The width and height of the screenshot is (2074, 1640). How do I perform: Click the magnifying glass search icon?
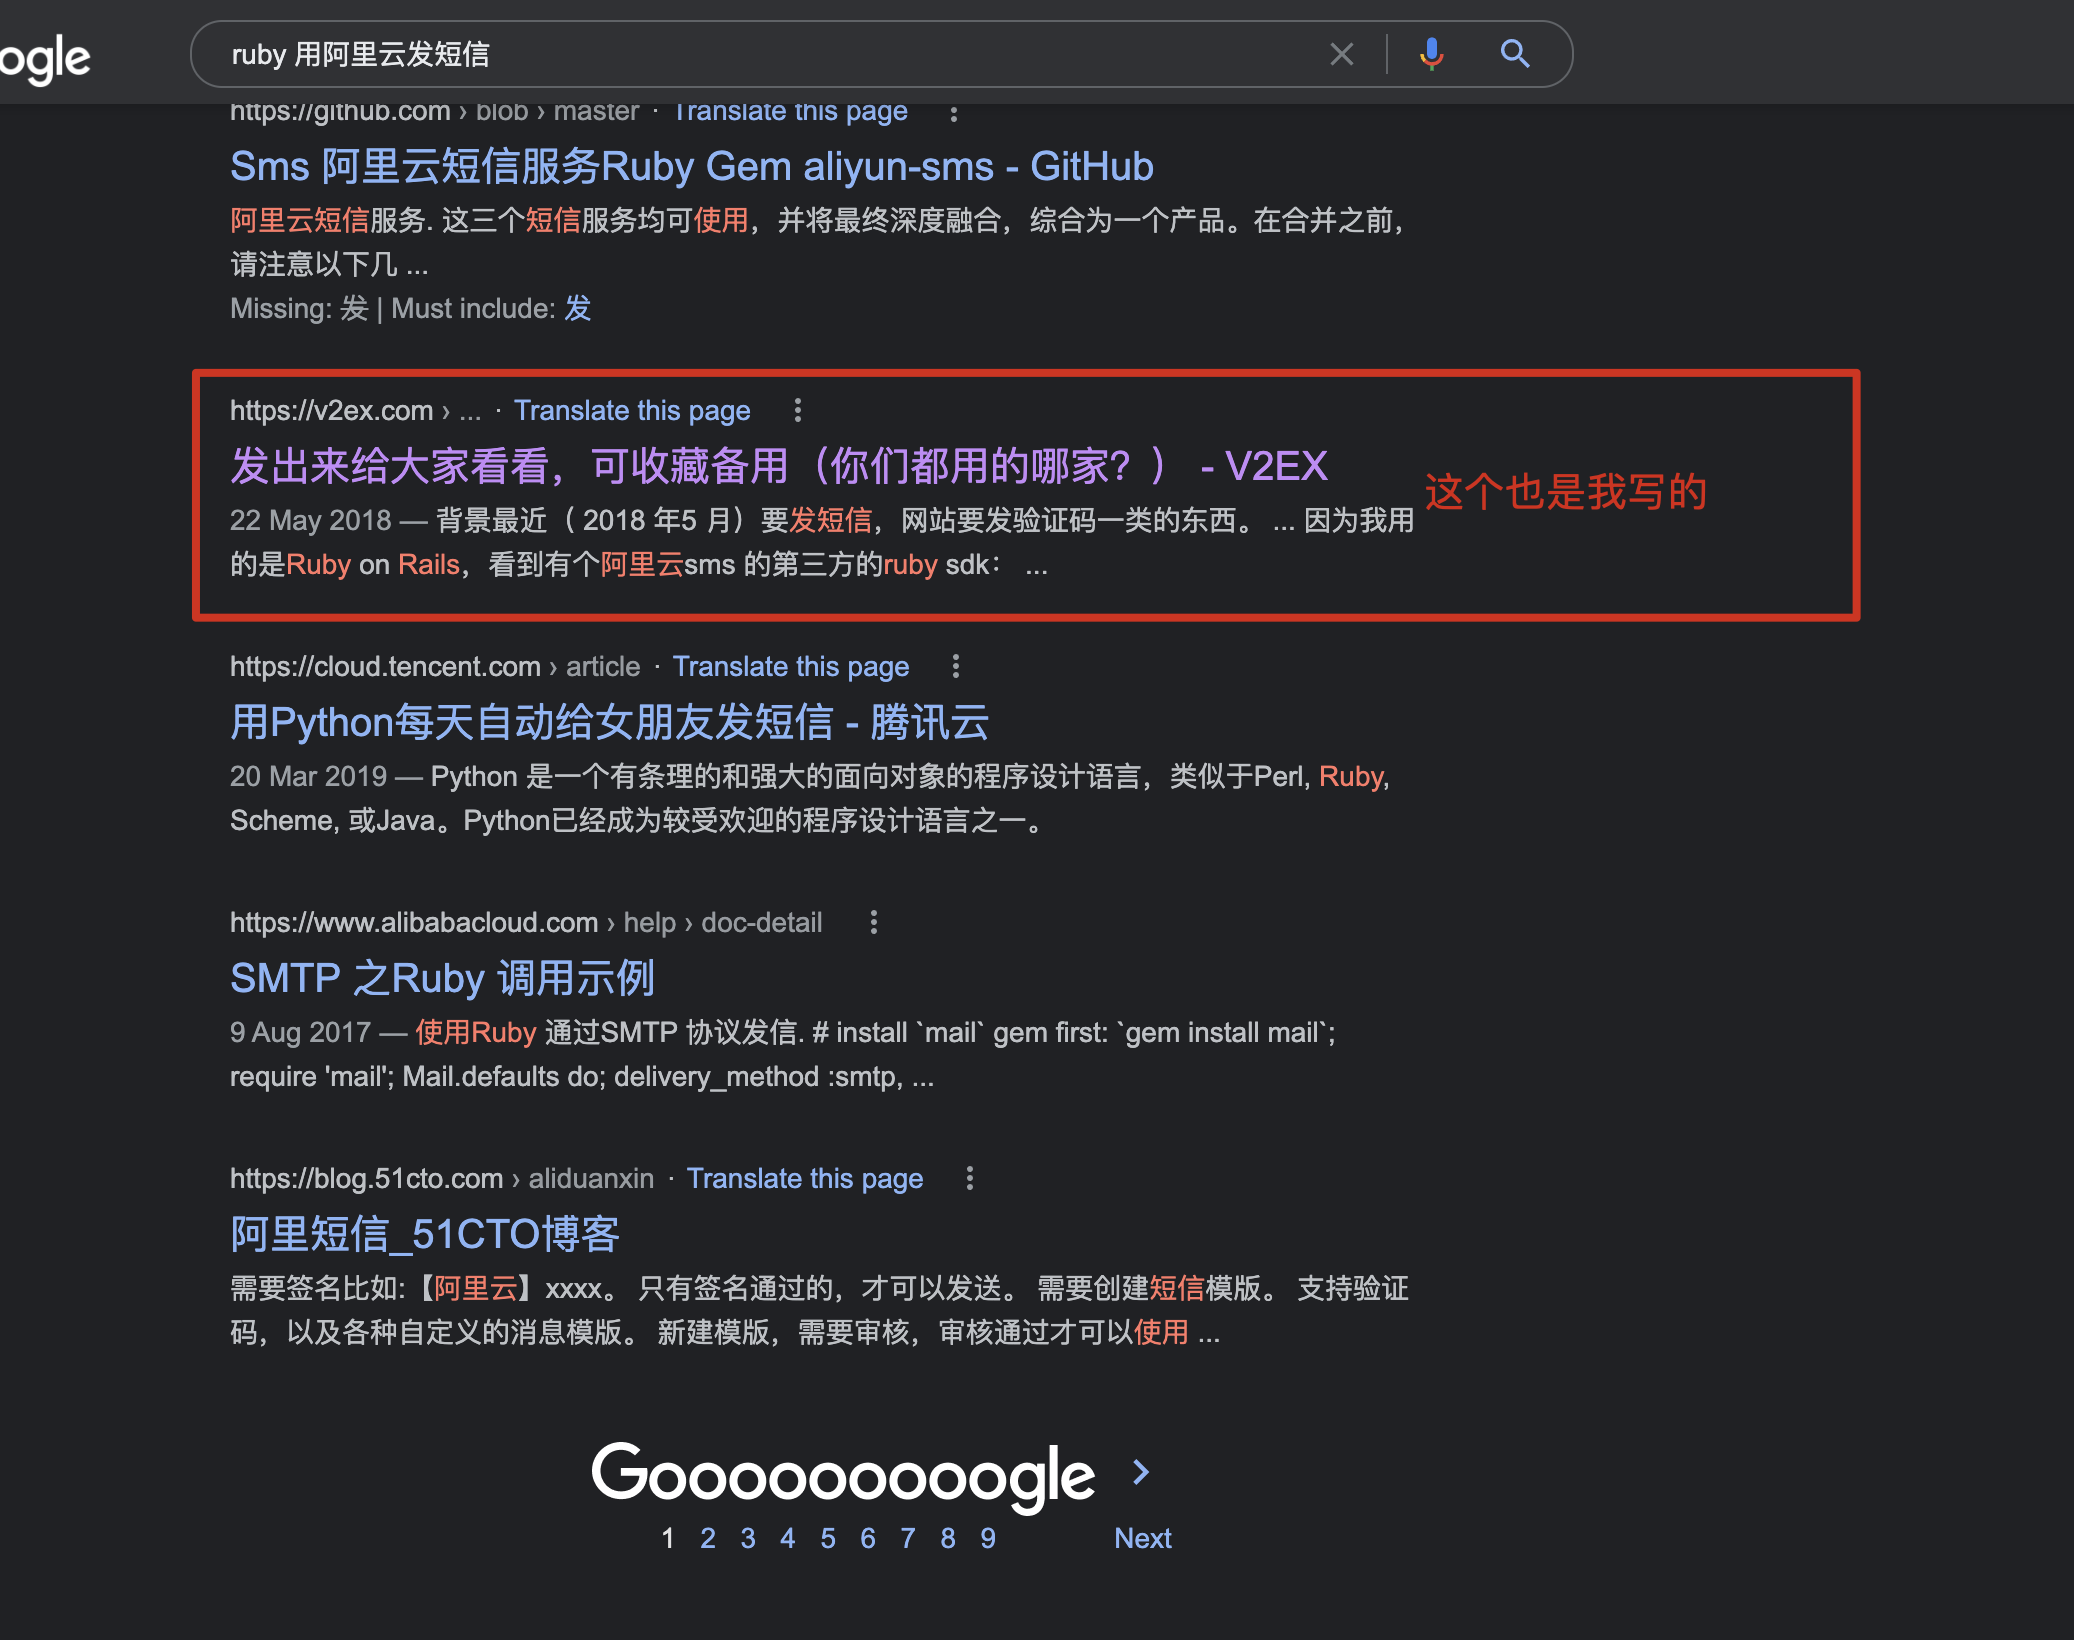click(1515, 54)
